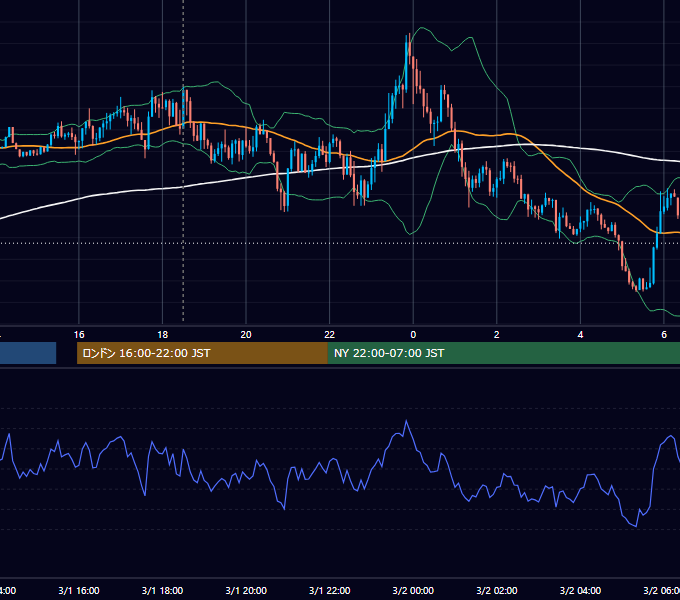Click the 3/2 04:00 time label
Screen dimensions: 680x600
tap(580, 590)
